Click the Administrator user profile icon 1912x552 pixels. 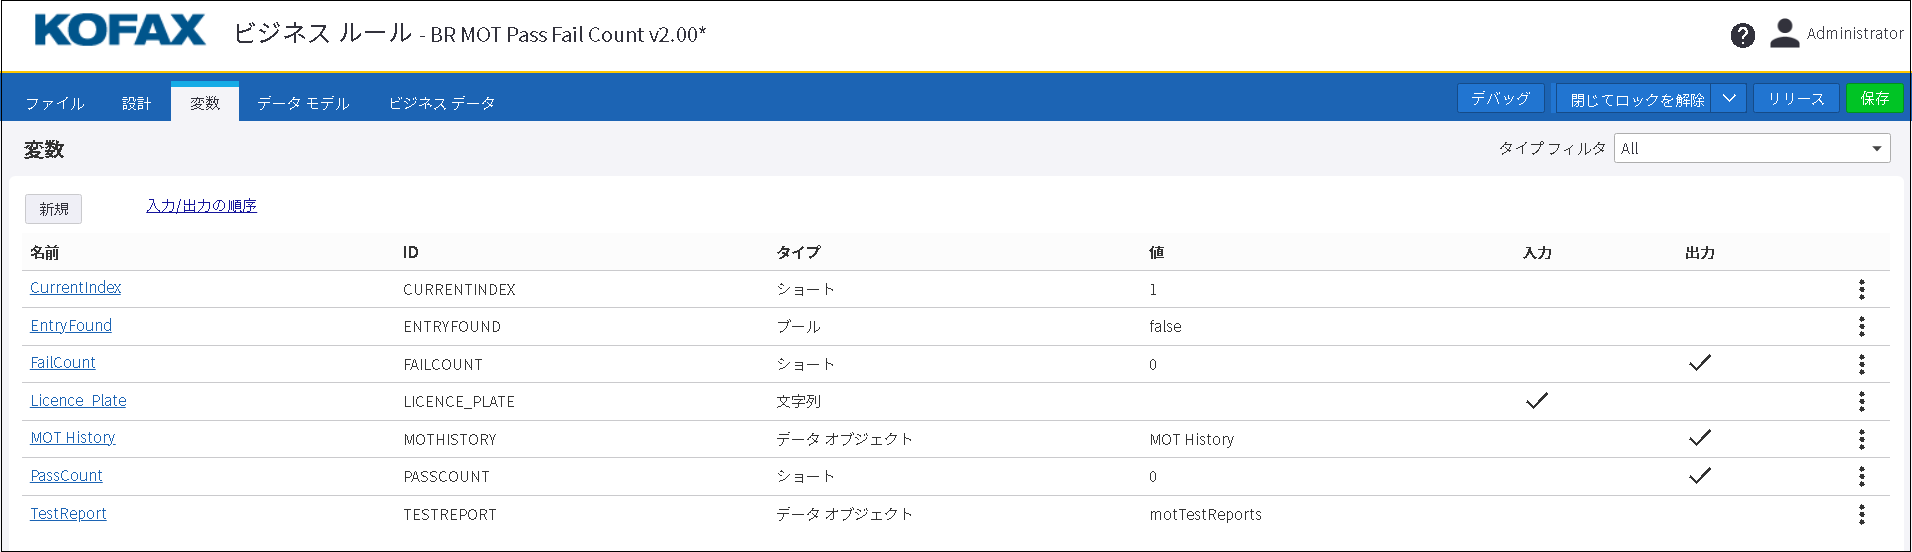coord(1784,34)
